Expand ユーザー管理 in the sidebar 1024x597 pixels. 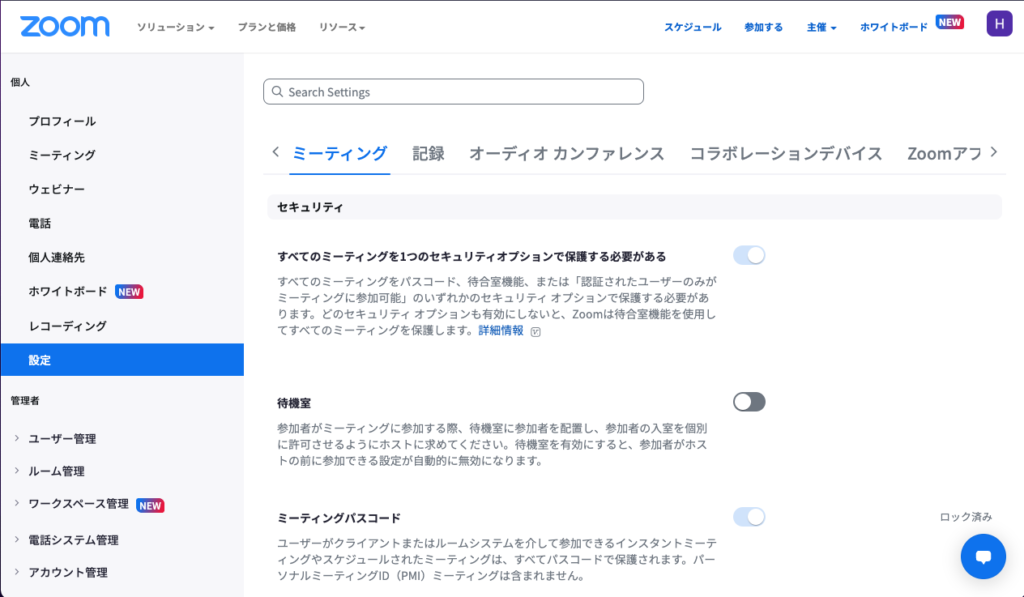[62, 438]
